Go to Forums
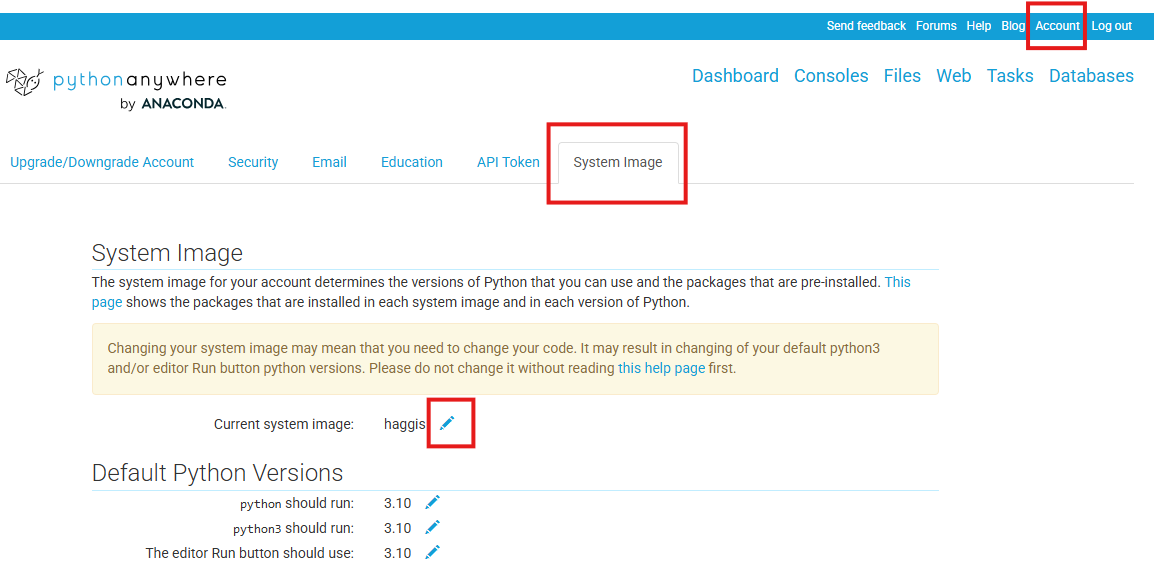This screenshot has width=1154, height=577. 936,26
